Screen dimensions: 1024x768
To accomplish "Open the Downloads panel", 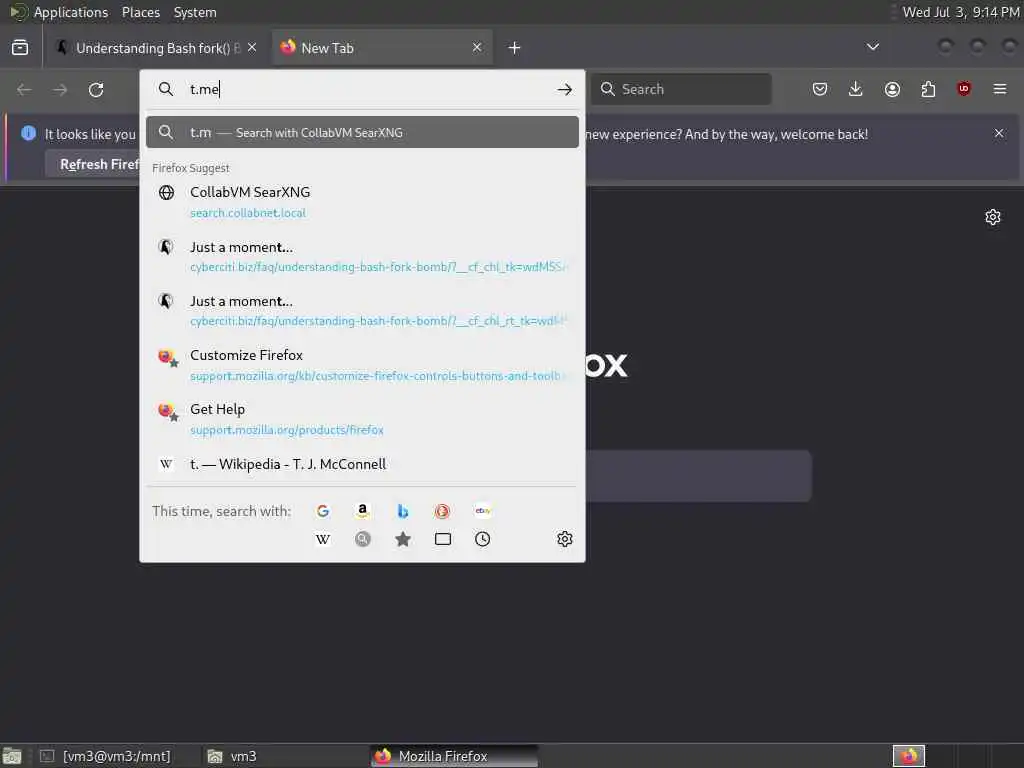I will click(x=856, y=89).
